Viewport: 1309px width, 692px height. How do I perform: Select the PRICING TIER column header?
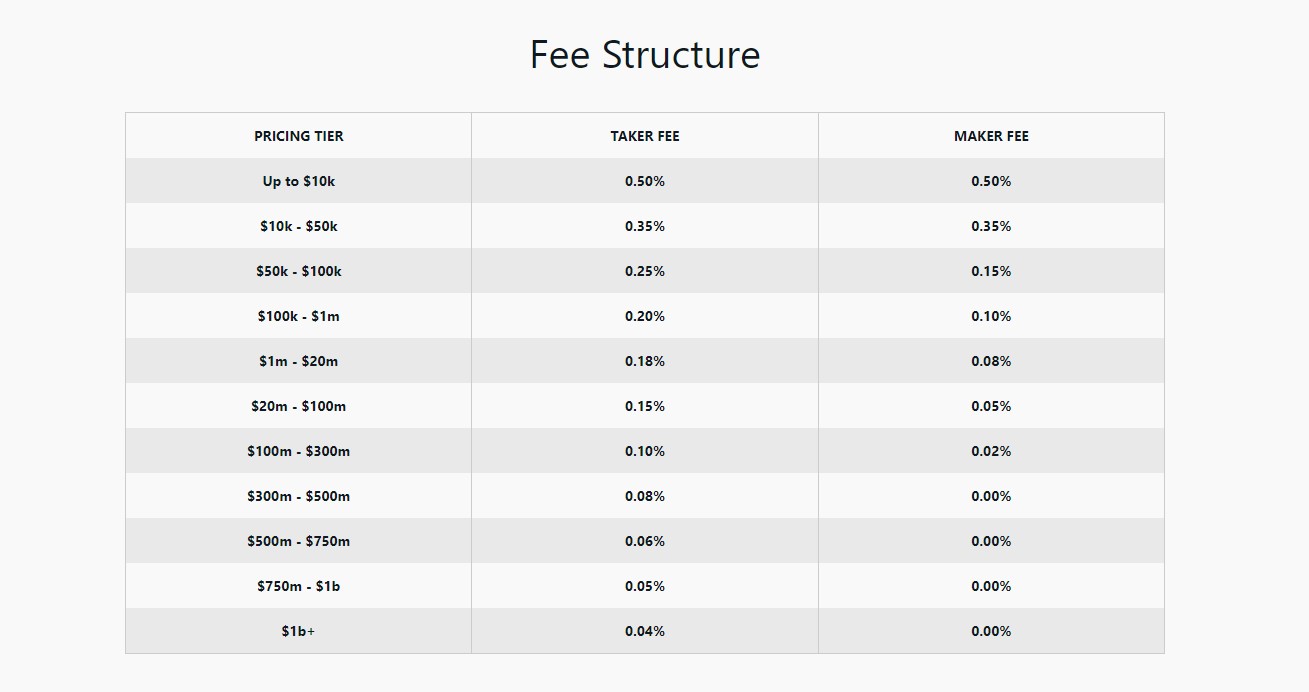point(298,136)
